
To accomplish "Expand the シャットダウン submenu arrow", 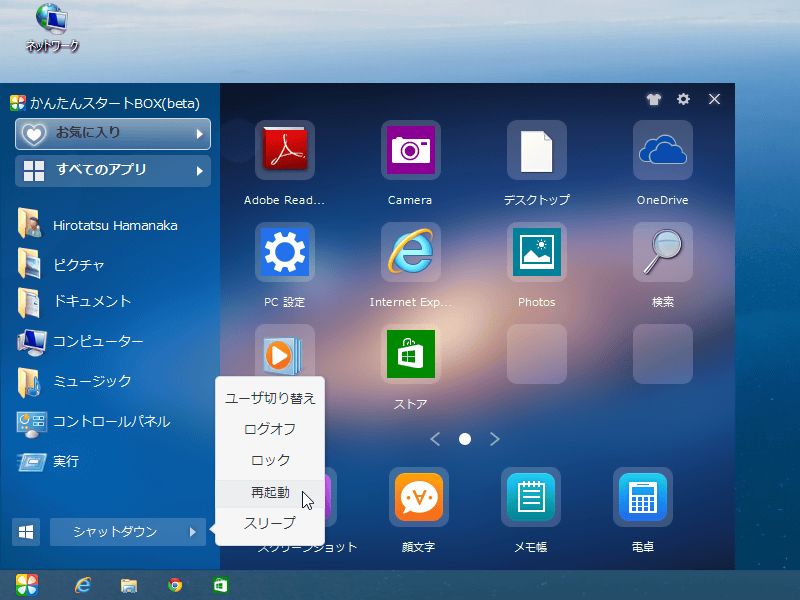I will [x=193, y=532].
